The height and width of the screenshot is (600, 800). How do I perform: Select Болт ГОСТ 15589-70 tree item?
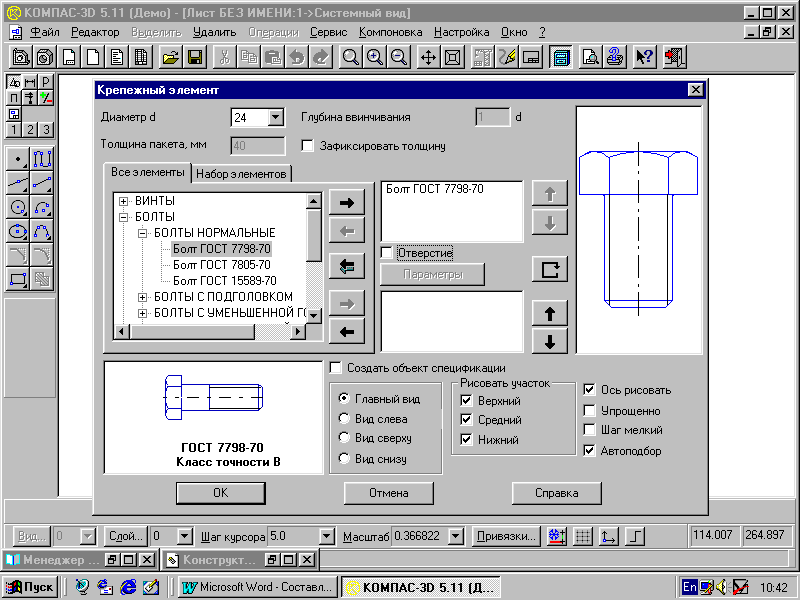click(x=224, y=281)
